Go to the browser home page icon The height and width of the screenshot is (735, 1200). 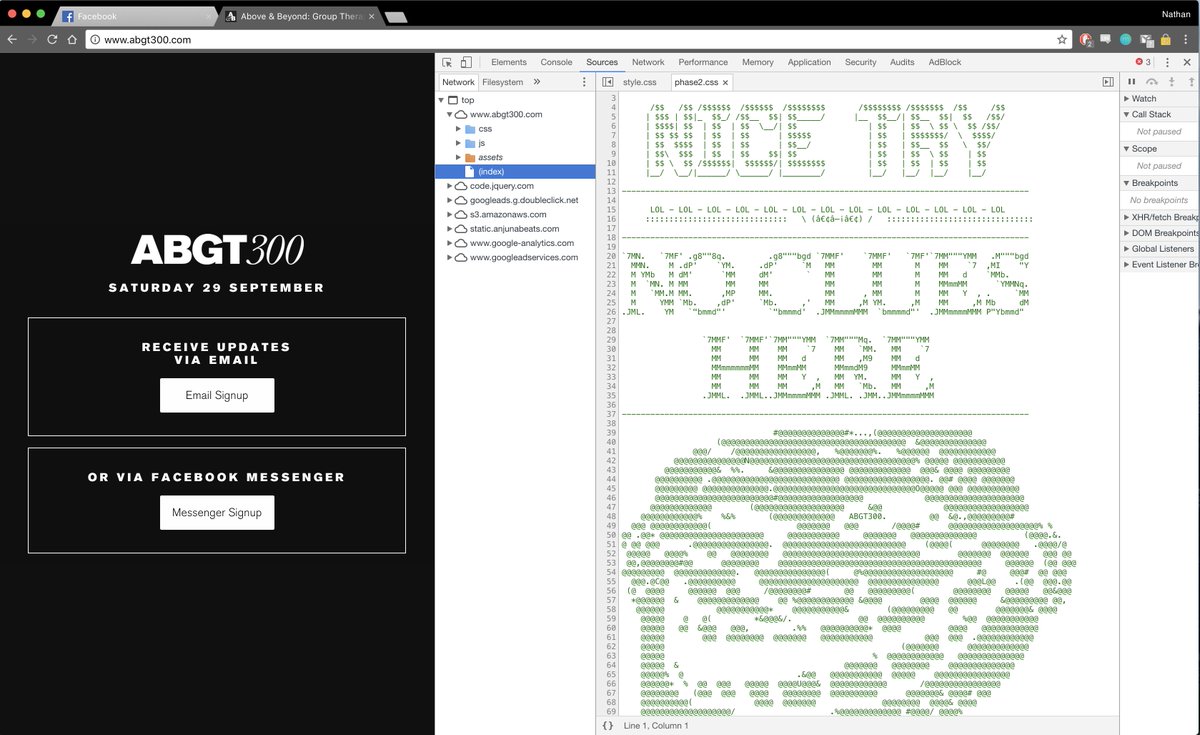point(72,39)
